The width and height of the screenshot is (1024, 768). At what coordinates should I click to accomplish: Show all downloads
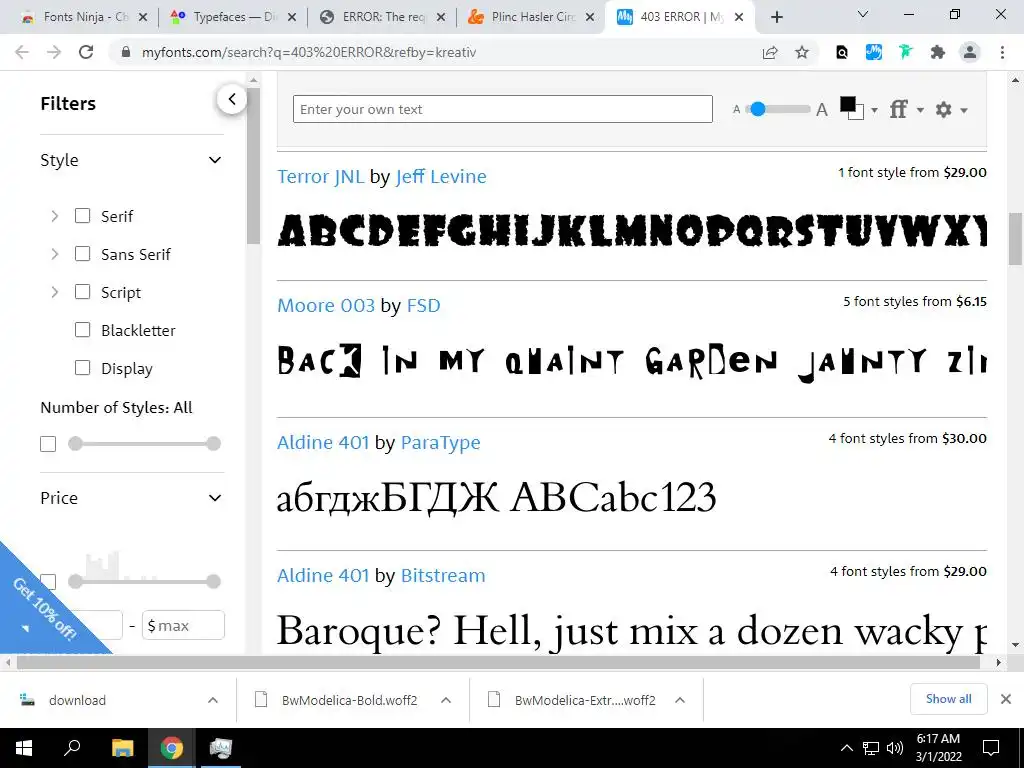(x=948, y=699)
